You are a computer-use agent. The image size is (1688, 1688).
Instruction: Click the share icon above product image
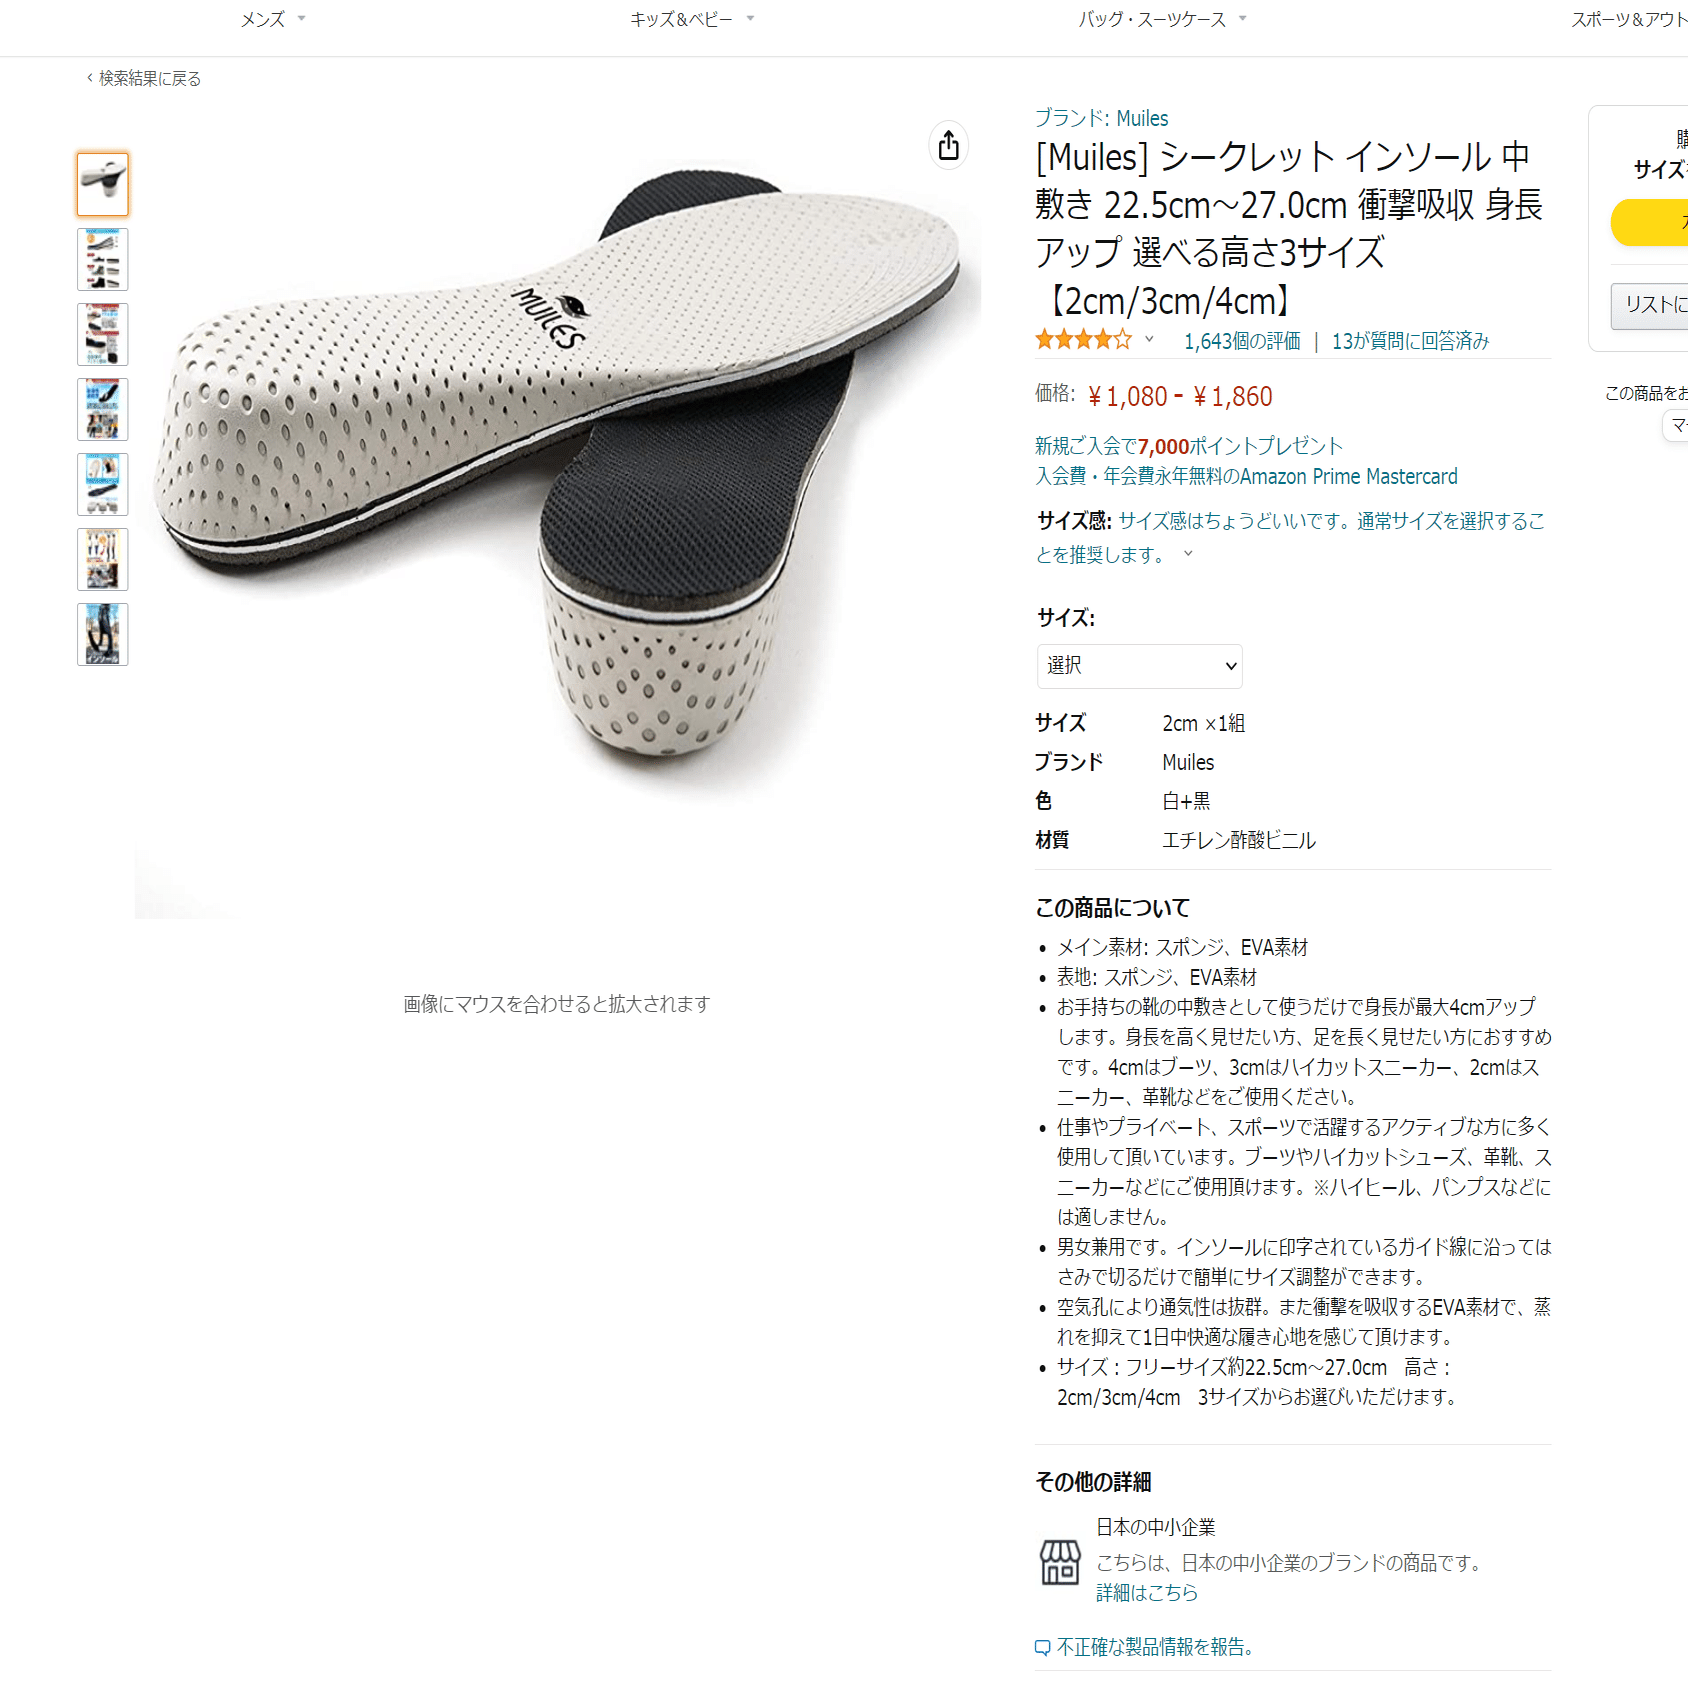coord(948,146)
